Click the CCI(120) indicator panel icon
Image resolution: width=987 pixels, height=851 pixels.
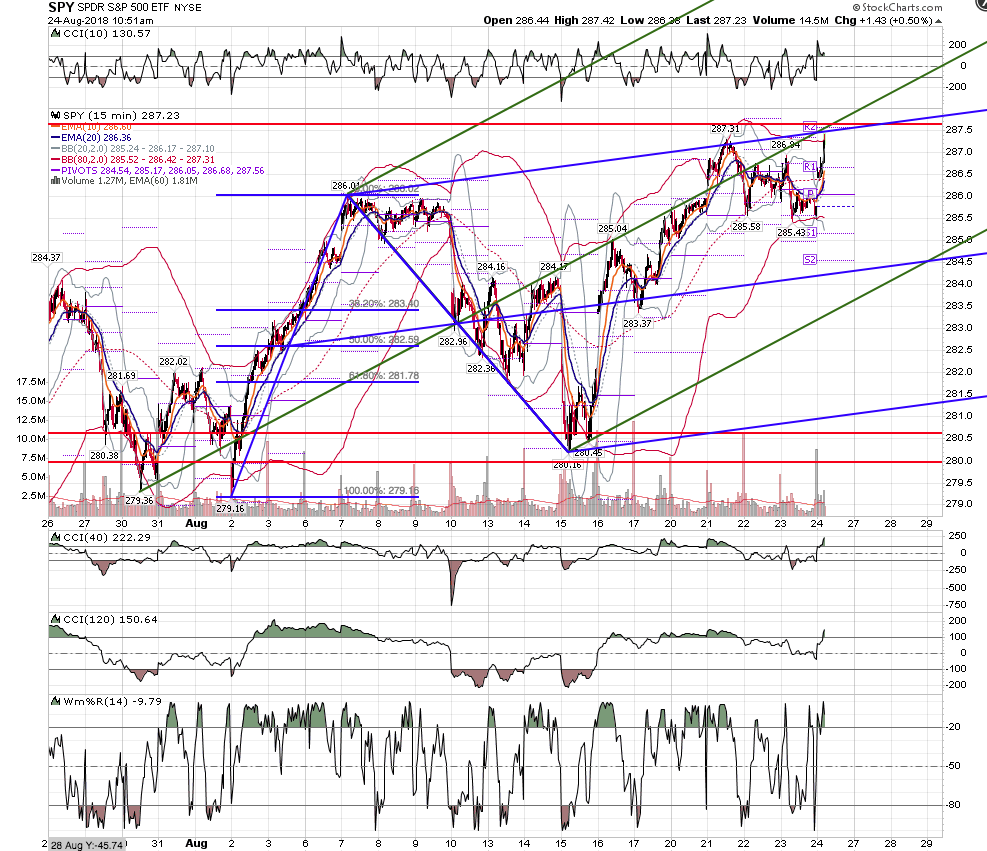coord(55,619)
